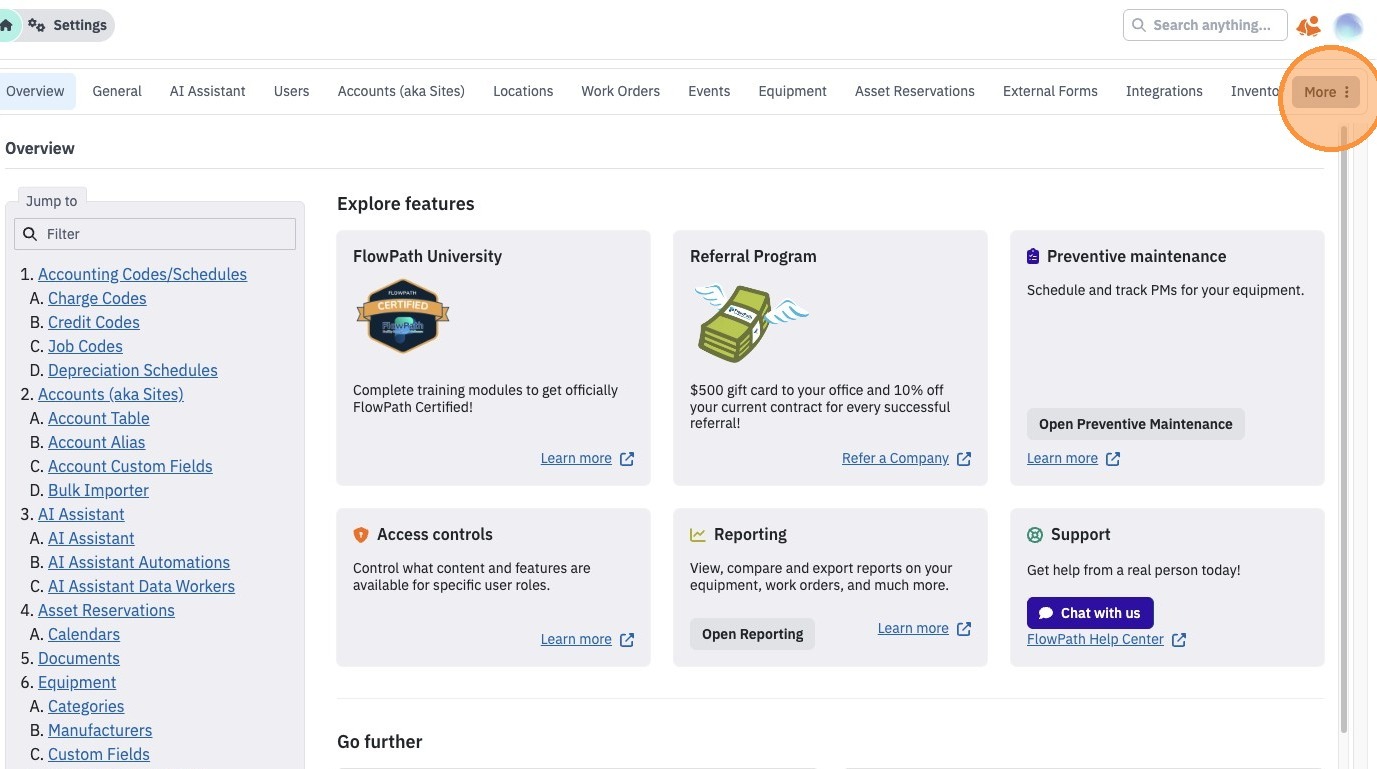The height and width of the screenshot is (769, 1377).
Task: Click the Open Reporting button
Action: [x=753, y=634]
